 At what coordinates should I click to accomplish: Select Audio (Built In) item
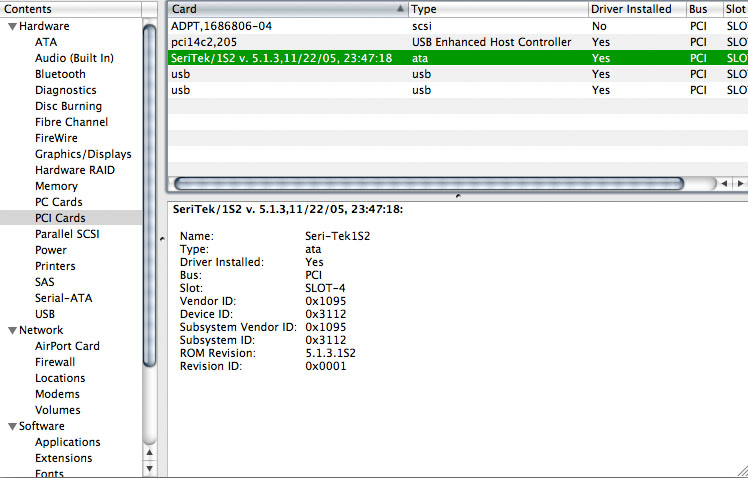coord(74,58)
